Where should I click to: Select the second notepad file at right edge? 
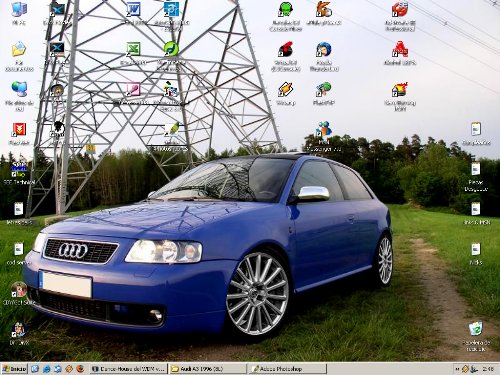click(476, 169)
